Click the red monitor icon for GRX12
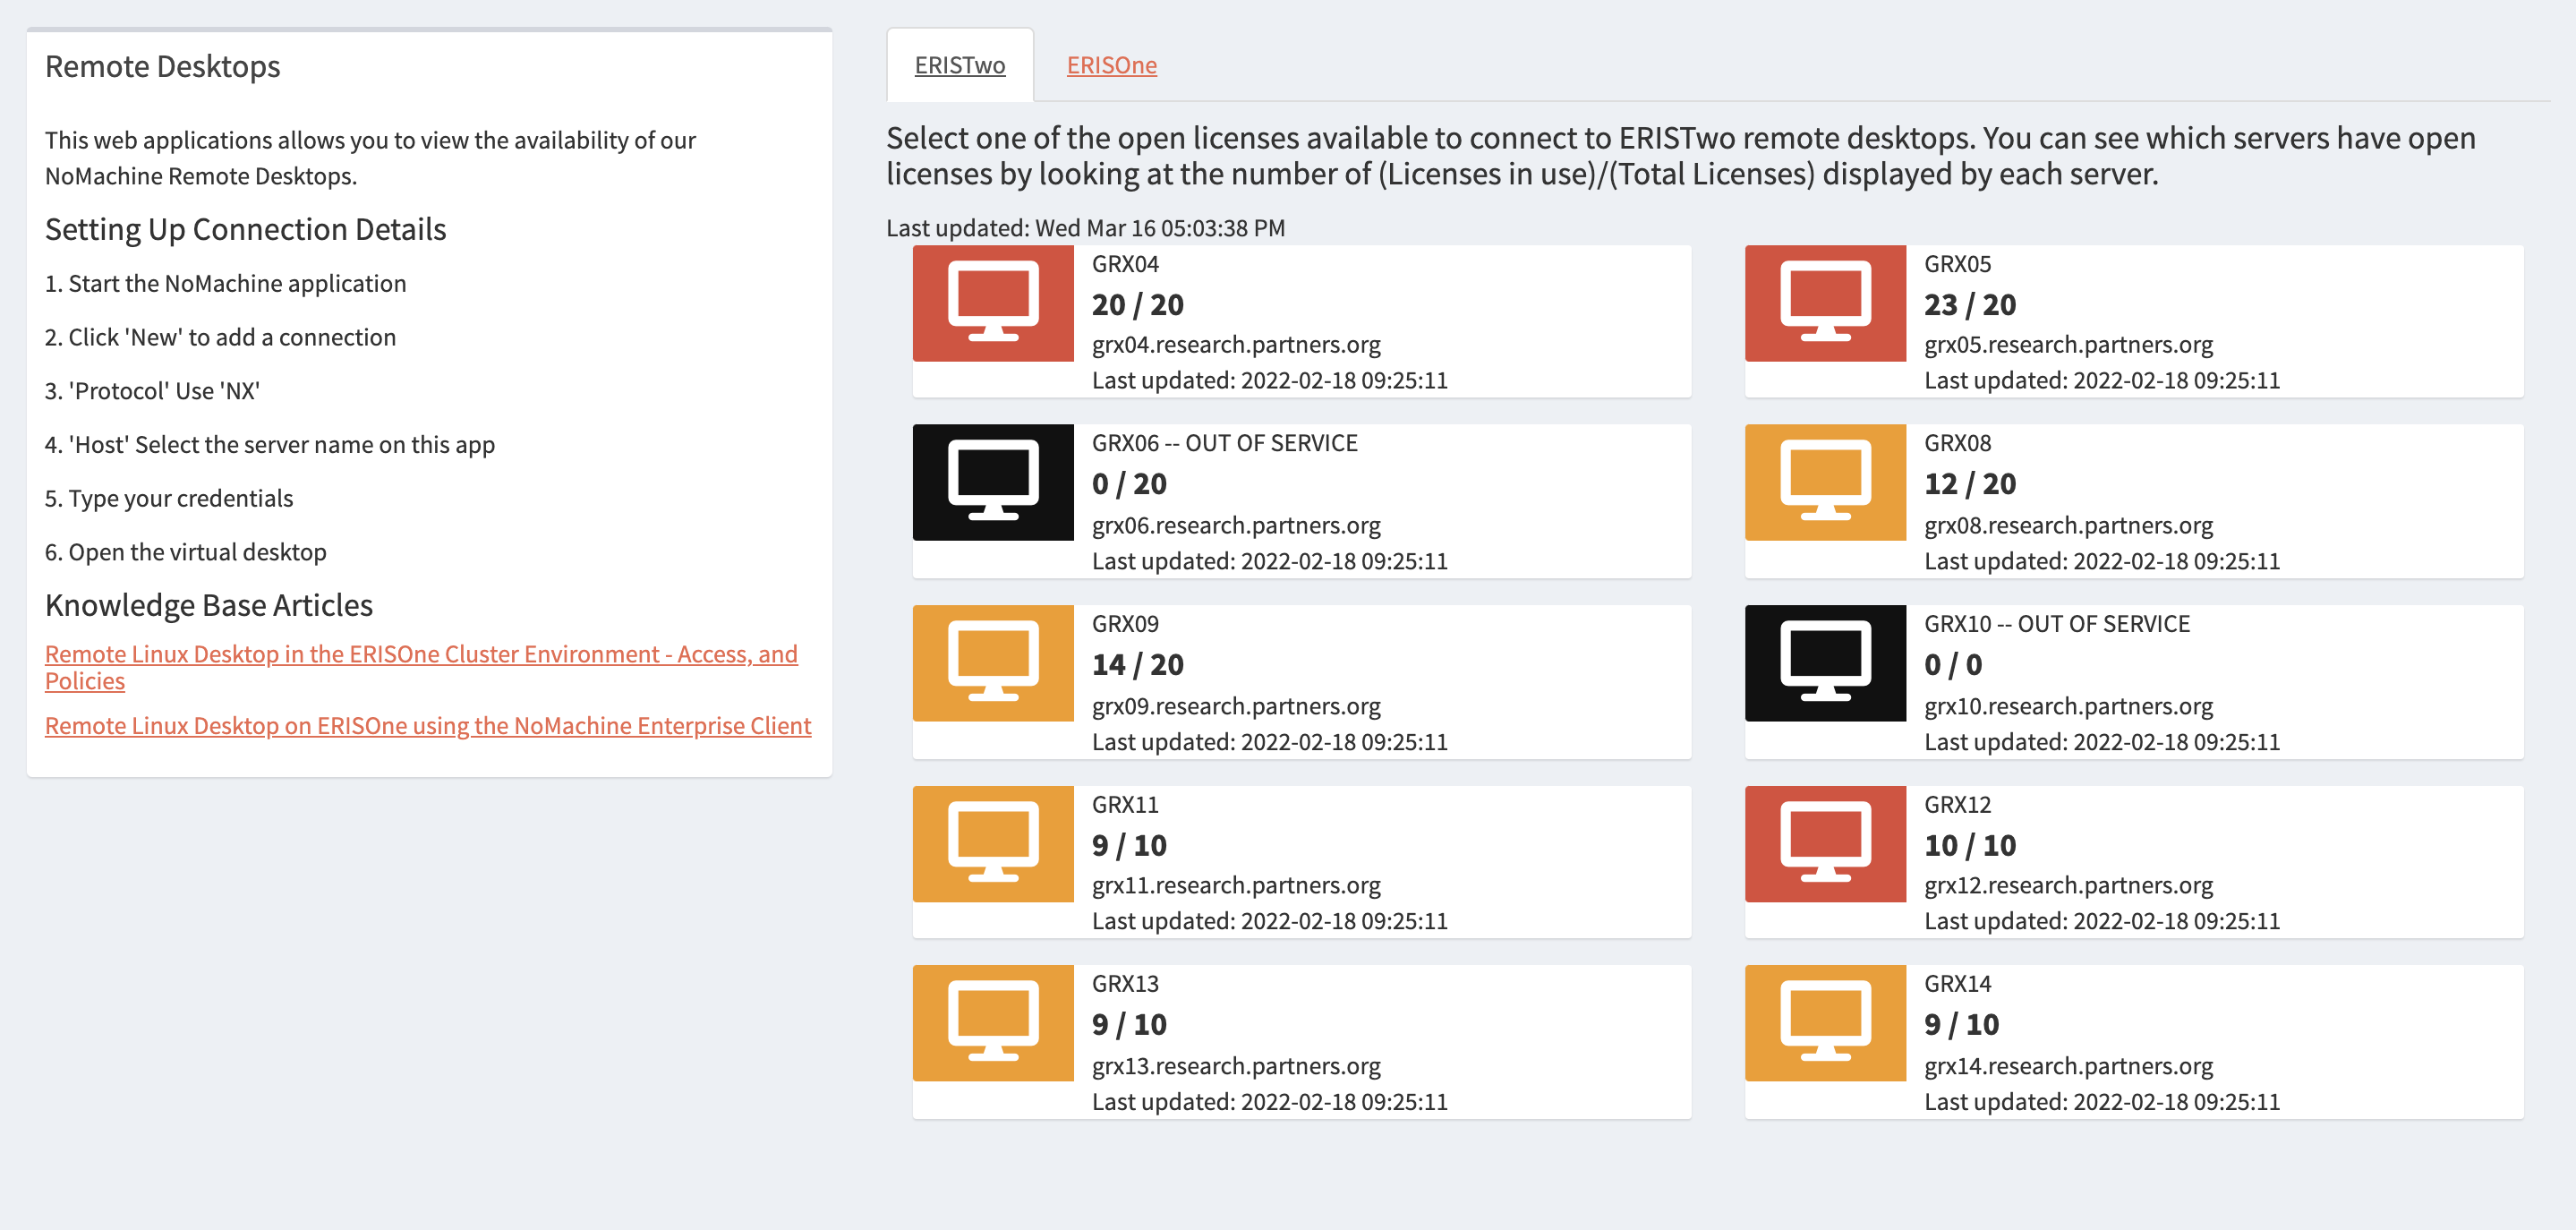 click(1825, 844)
